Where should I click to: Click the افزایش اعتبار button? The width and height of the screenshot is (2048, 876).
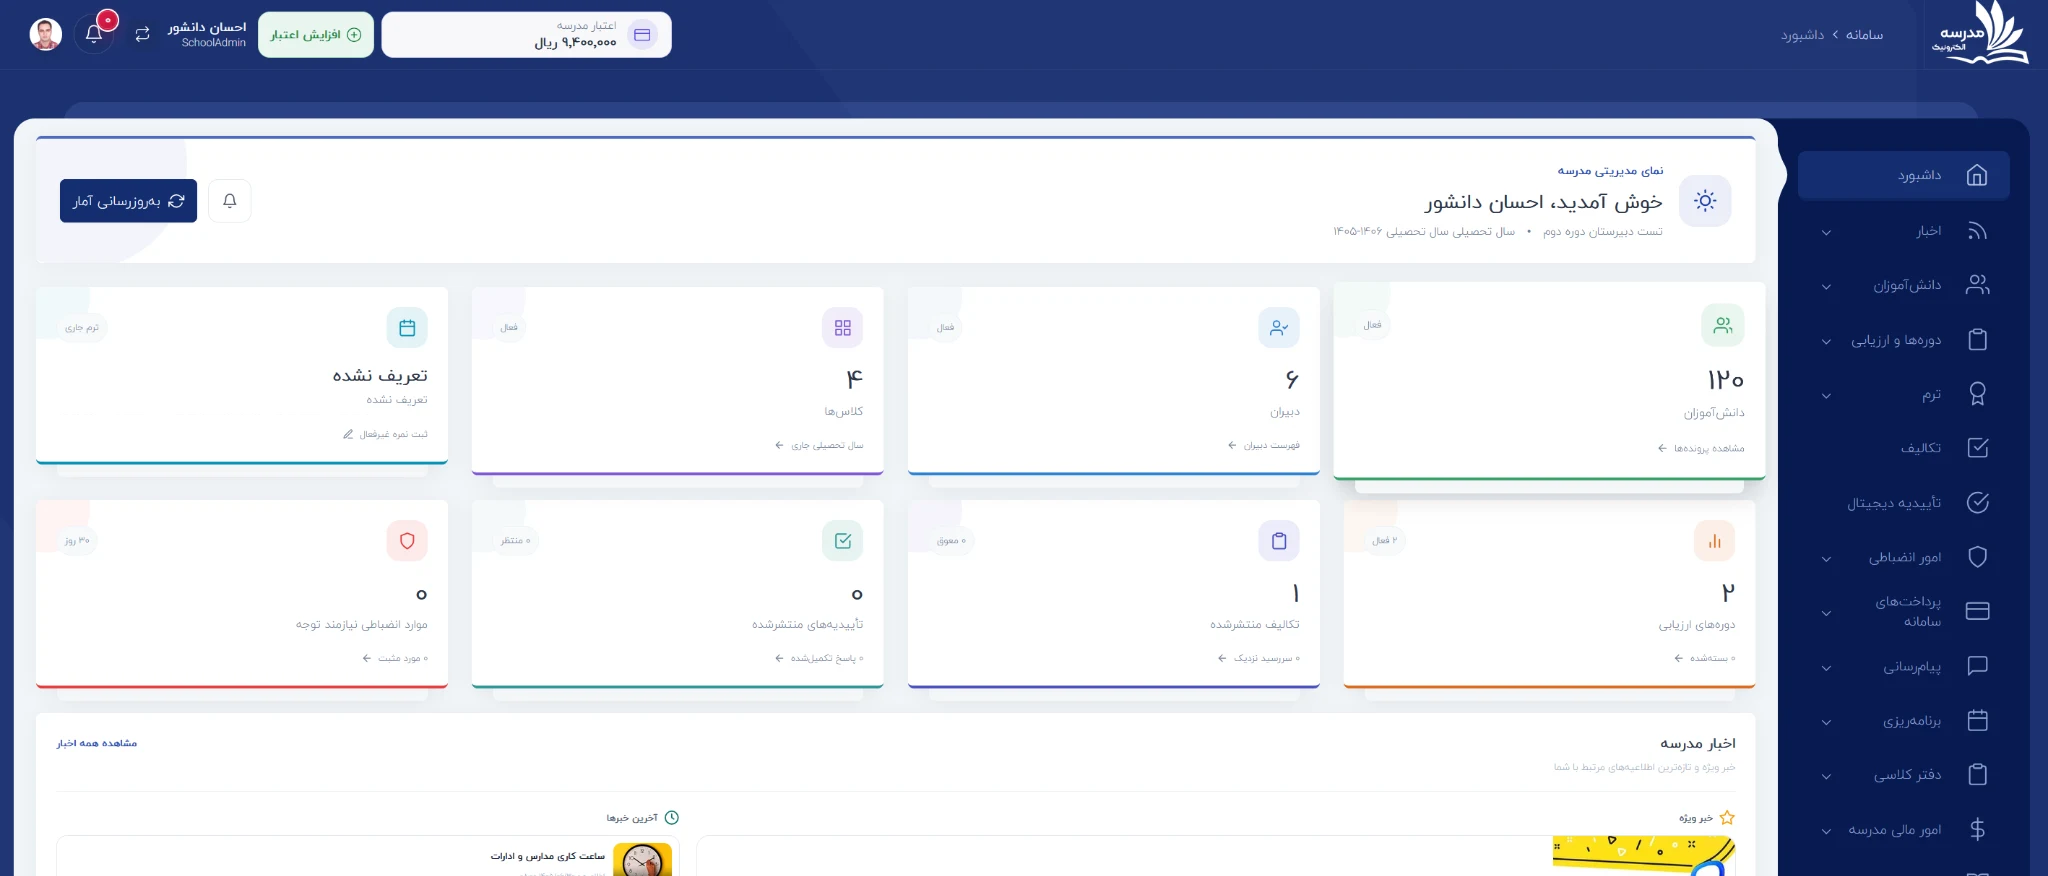click(316, 35)
